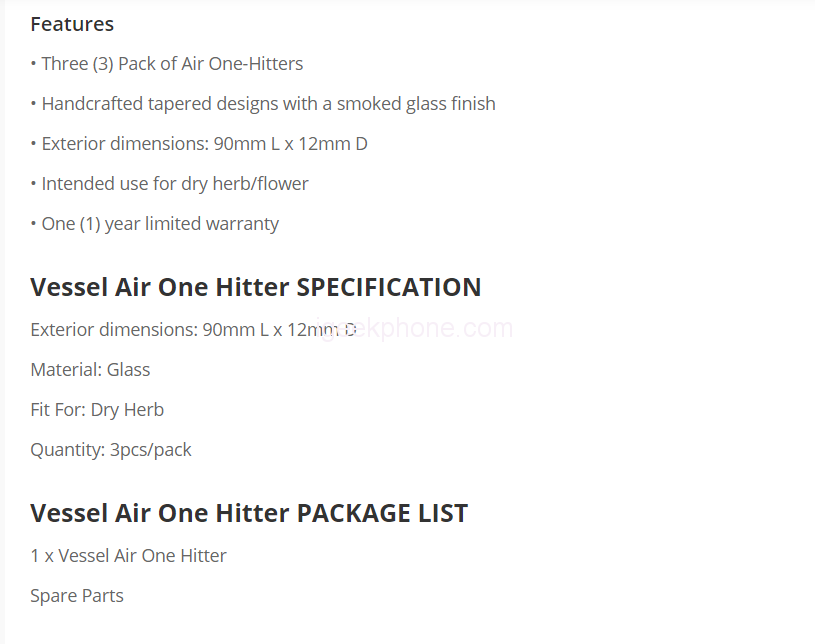Click the words 'PACKAGE LIST' in heading
Screen dimensions: 815x644
[382, 514]
